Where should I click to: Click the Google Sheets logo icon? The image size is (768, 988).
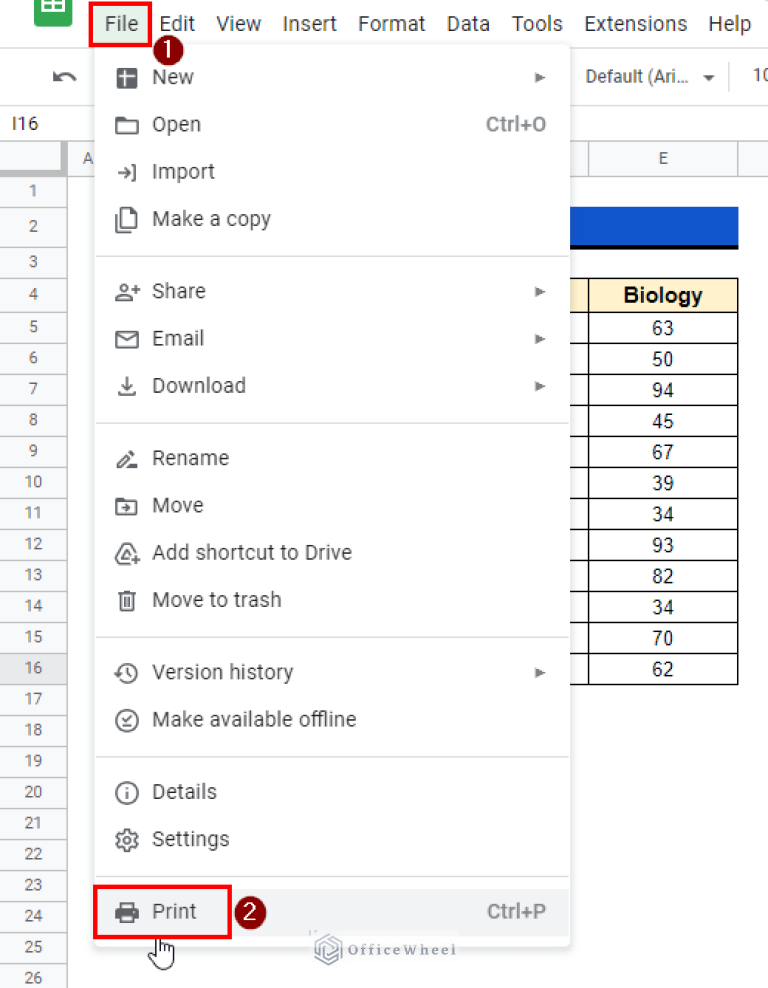tap(53, 8)
